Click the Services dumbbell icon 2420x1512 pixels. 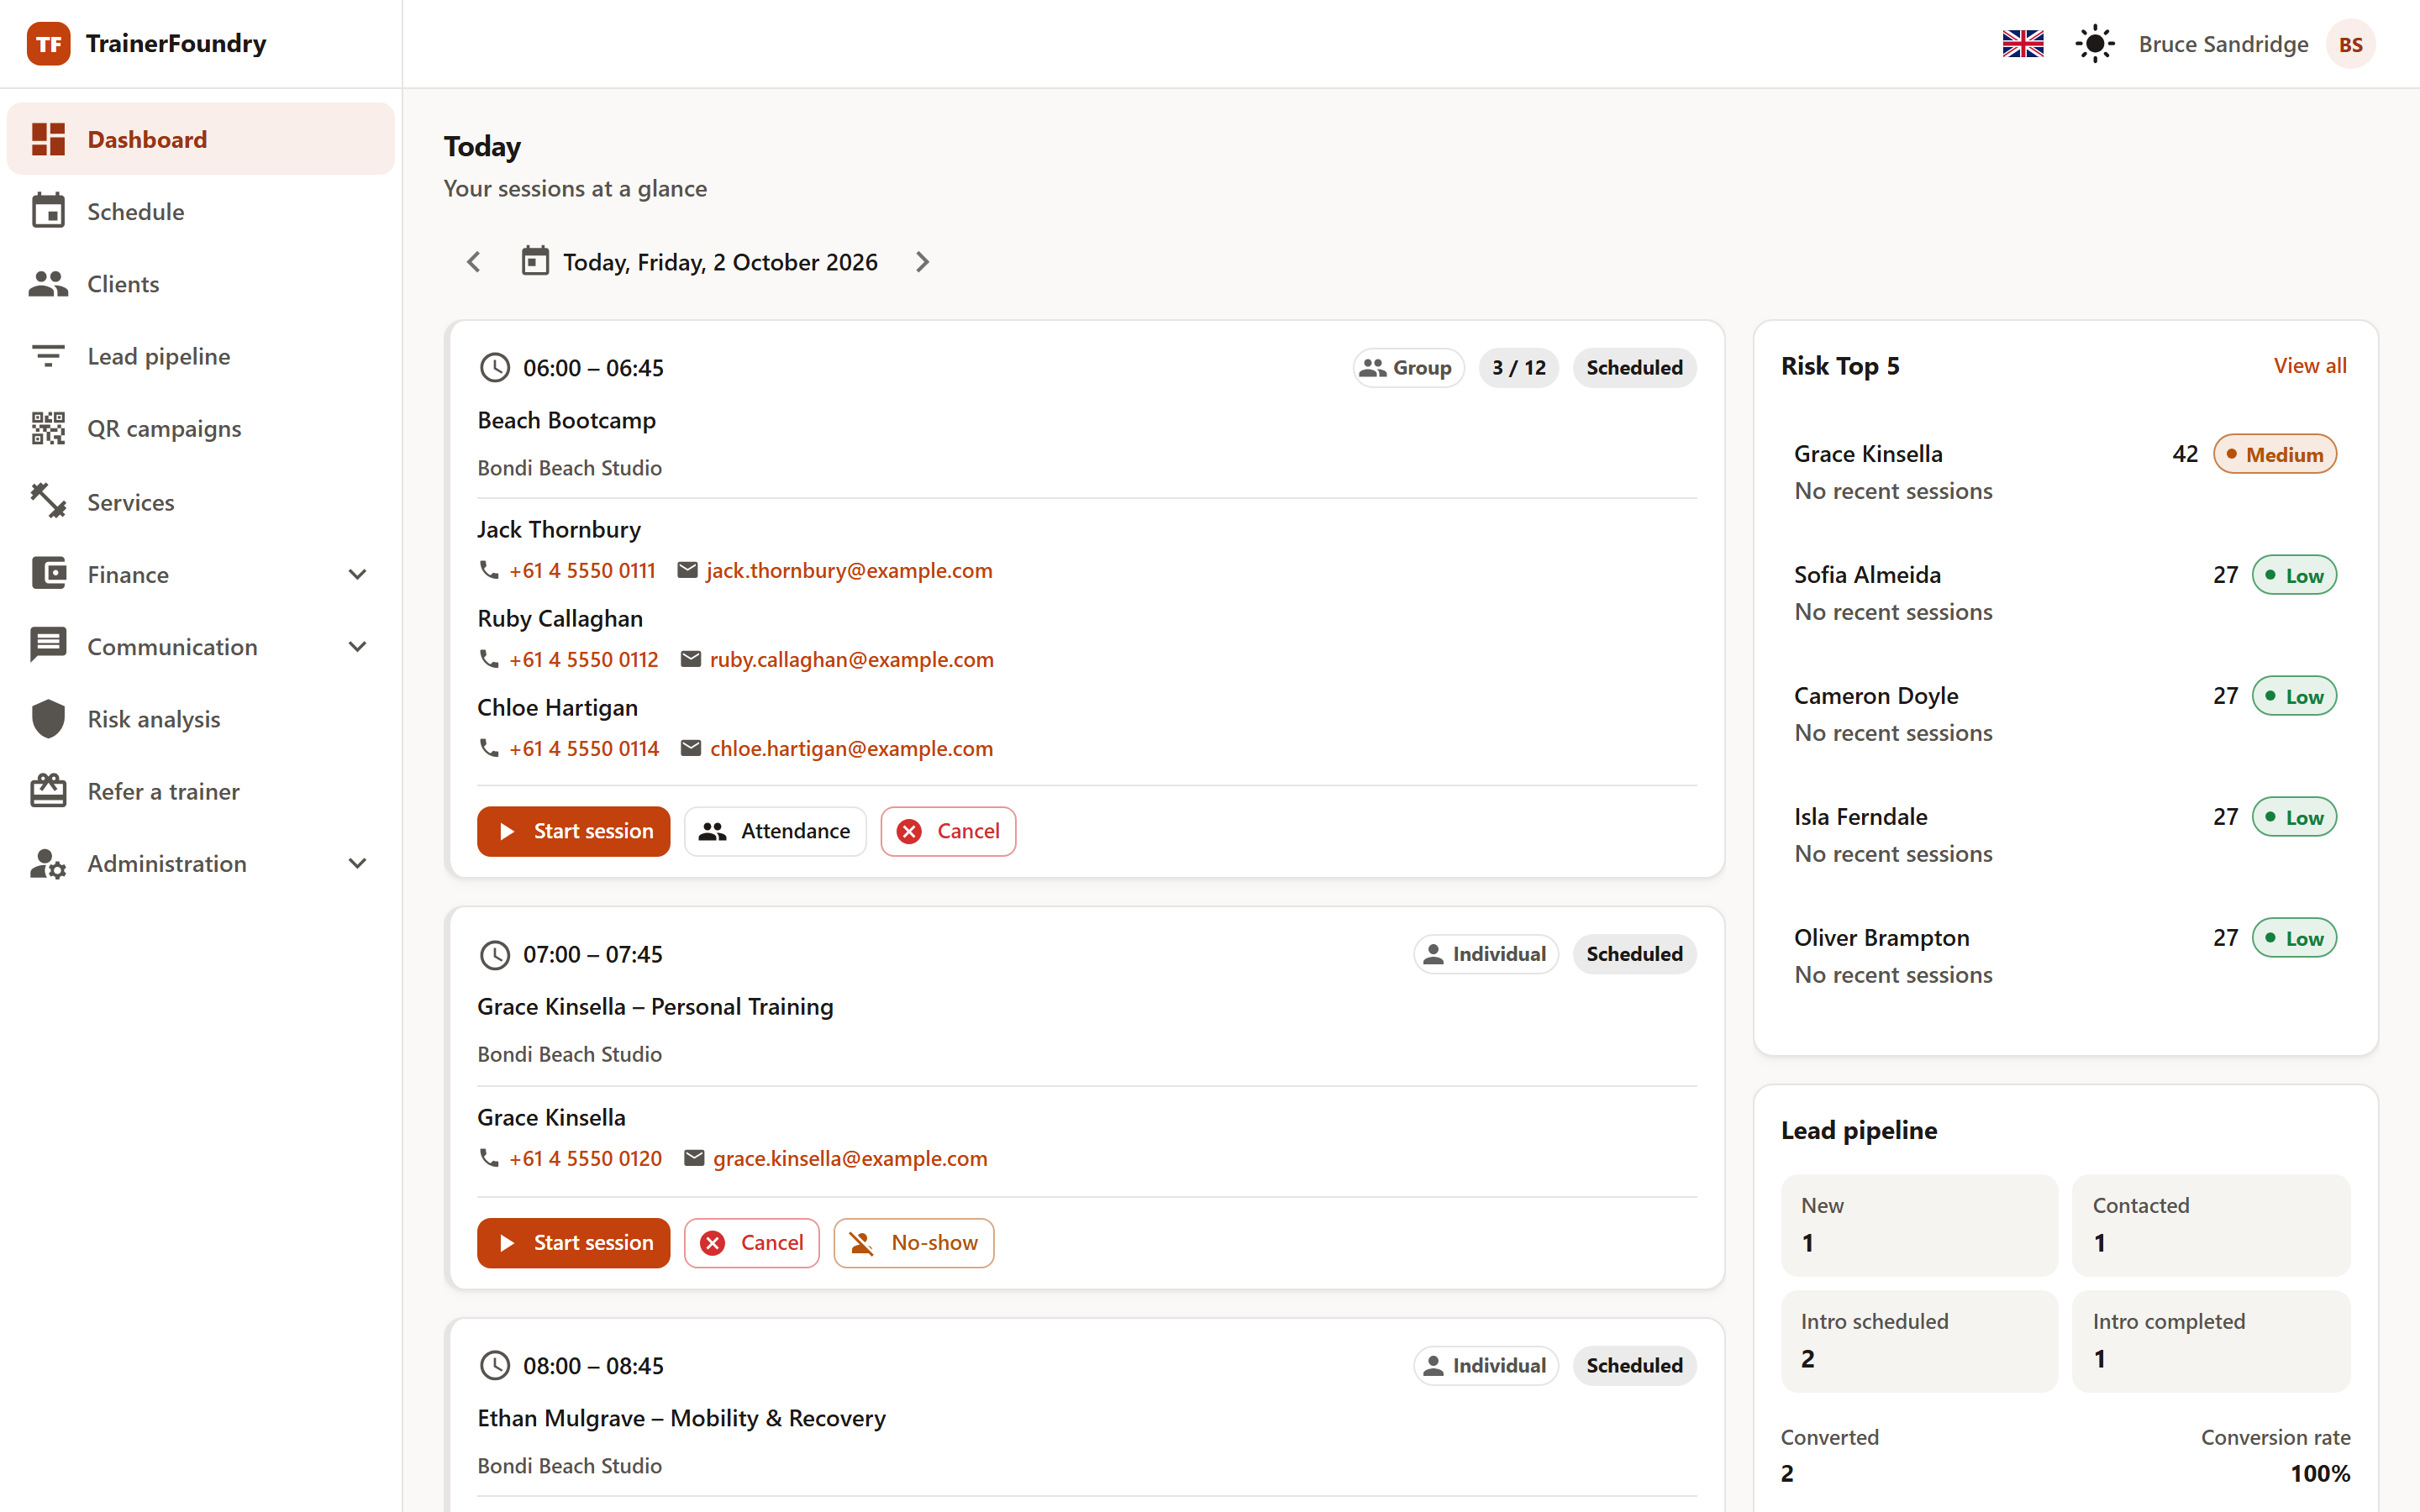[x=48, y=501]
